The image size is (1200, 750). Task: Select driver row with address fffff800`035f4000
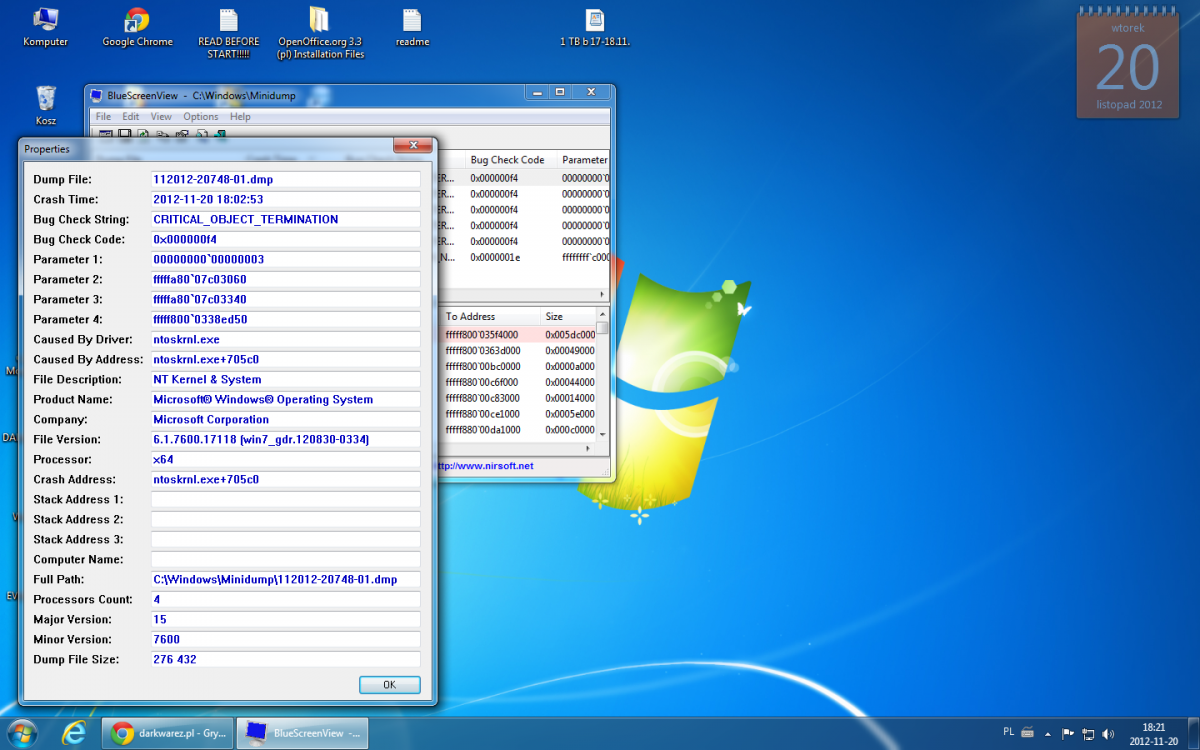tap(519, 334)
